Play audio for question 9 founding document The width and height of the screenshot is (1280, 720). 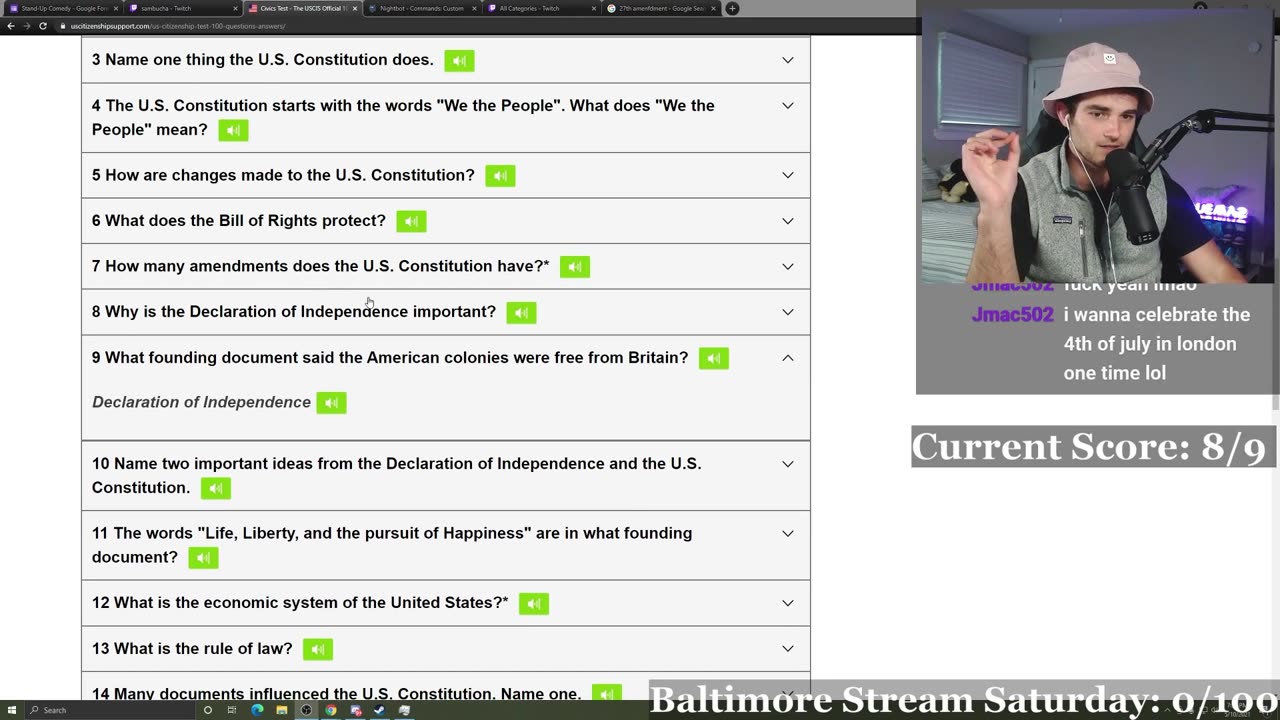713,358
